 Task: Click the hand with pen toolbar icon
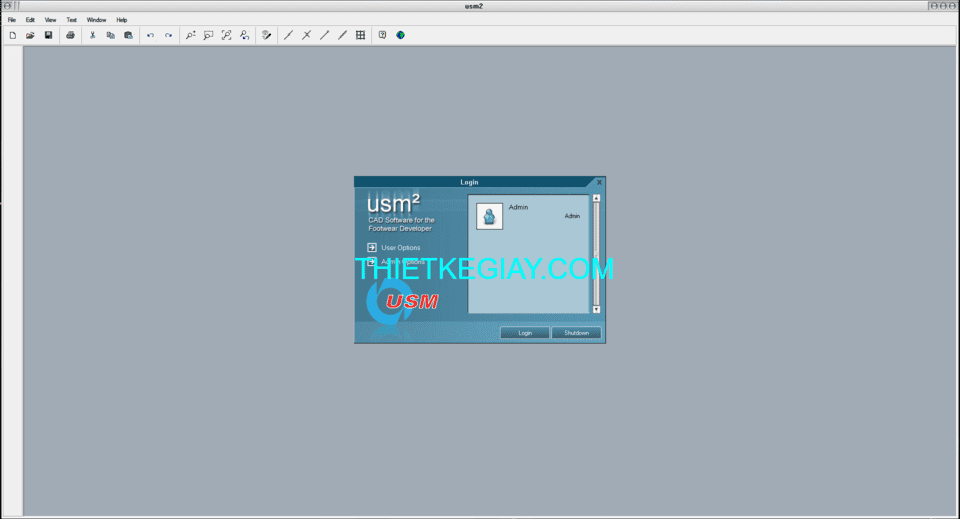point(266,35)
